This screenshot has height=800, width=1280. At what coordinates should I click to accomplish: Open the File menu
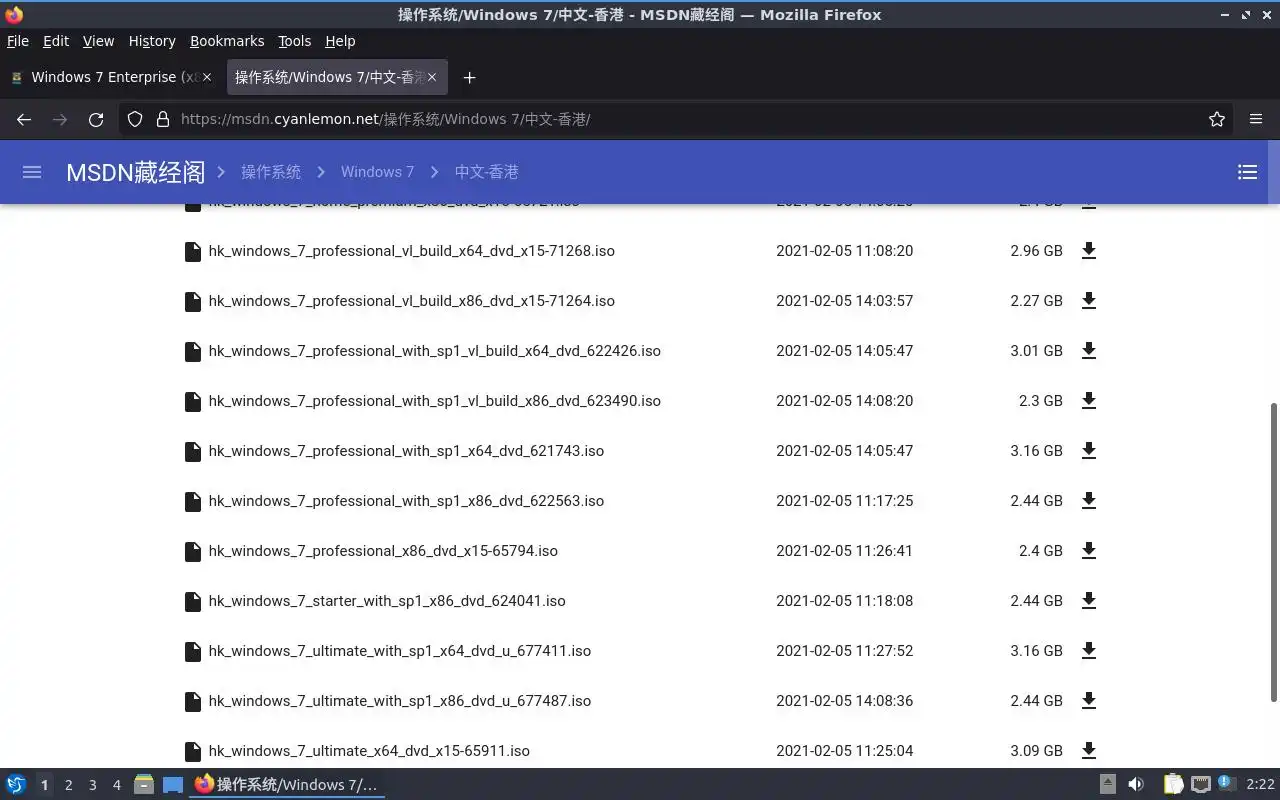pos(18,41)
